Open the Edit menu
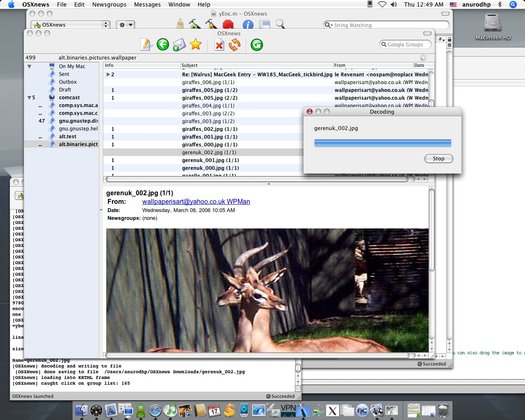The width and height of the screenshot is (525, 420). tap(79, 4)
